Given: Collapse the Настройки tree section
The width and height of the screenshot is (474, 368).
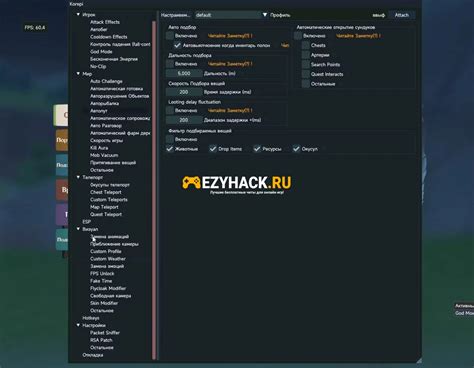Looking at the screenshot, I should pyautogui.click(x=78, y=325).
